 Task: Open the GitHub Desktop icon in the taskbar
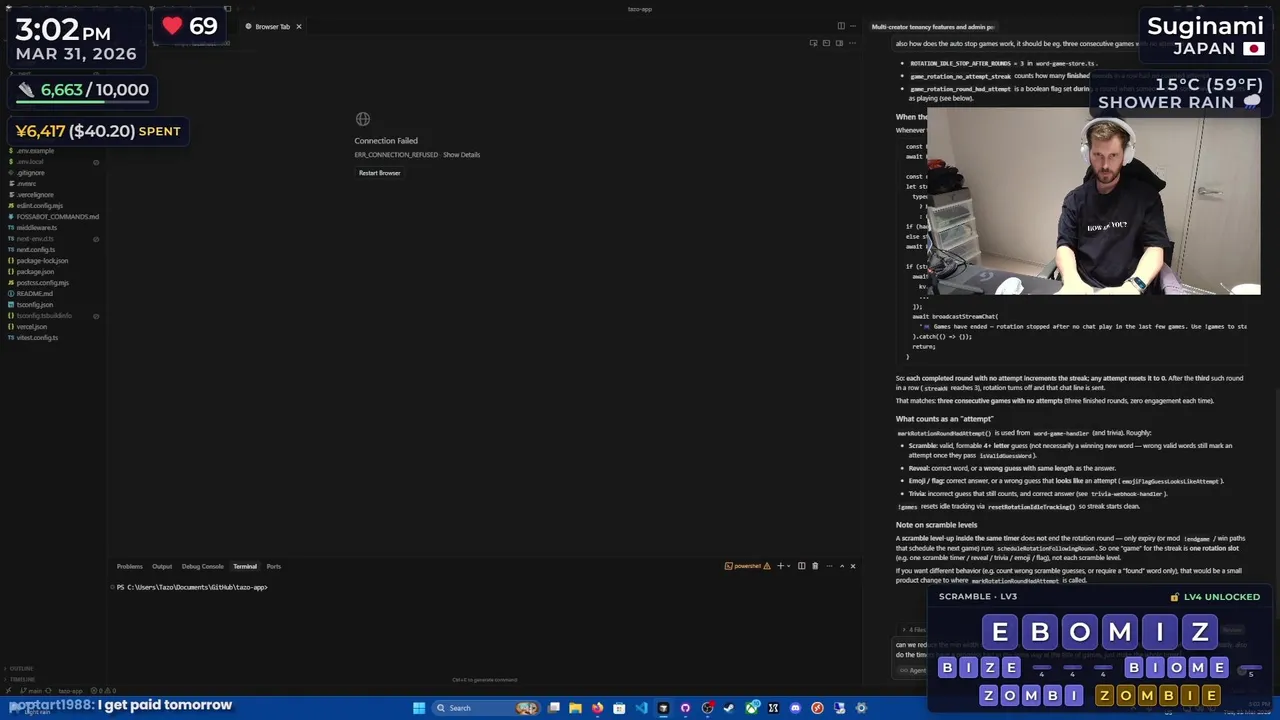click(685, 708)
